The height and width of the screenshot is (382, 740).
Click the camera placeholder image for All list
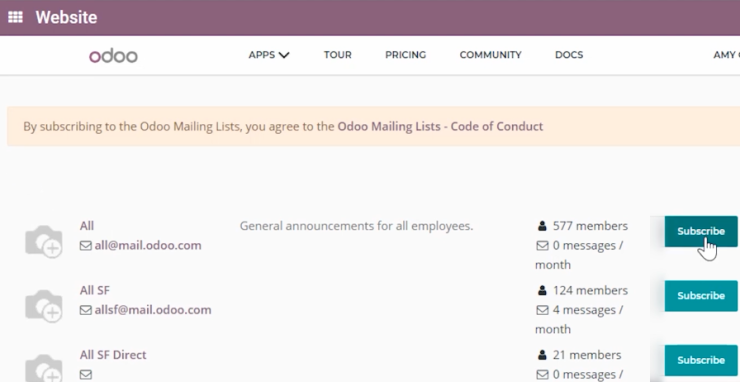point(43,241)
